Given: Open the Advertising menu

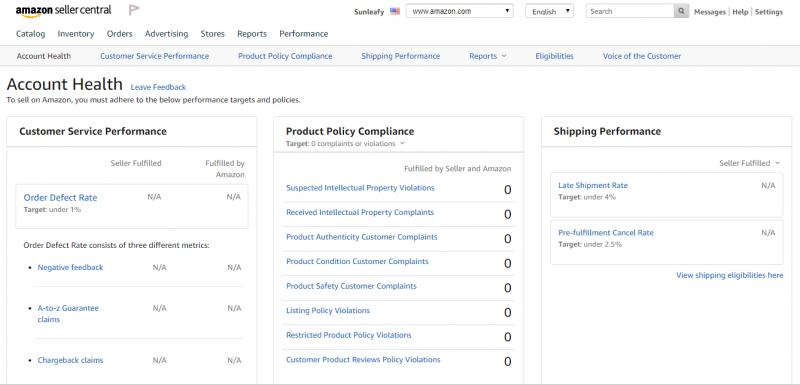Looking at the screenshot, I should tap(166, 34).
